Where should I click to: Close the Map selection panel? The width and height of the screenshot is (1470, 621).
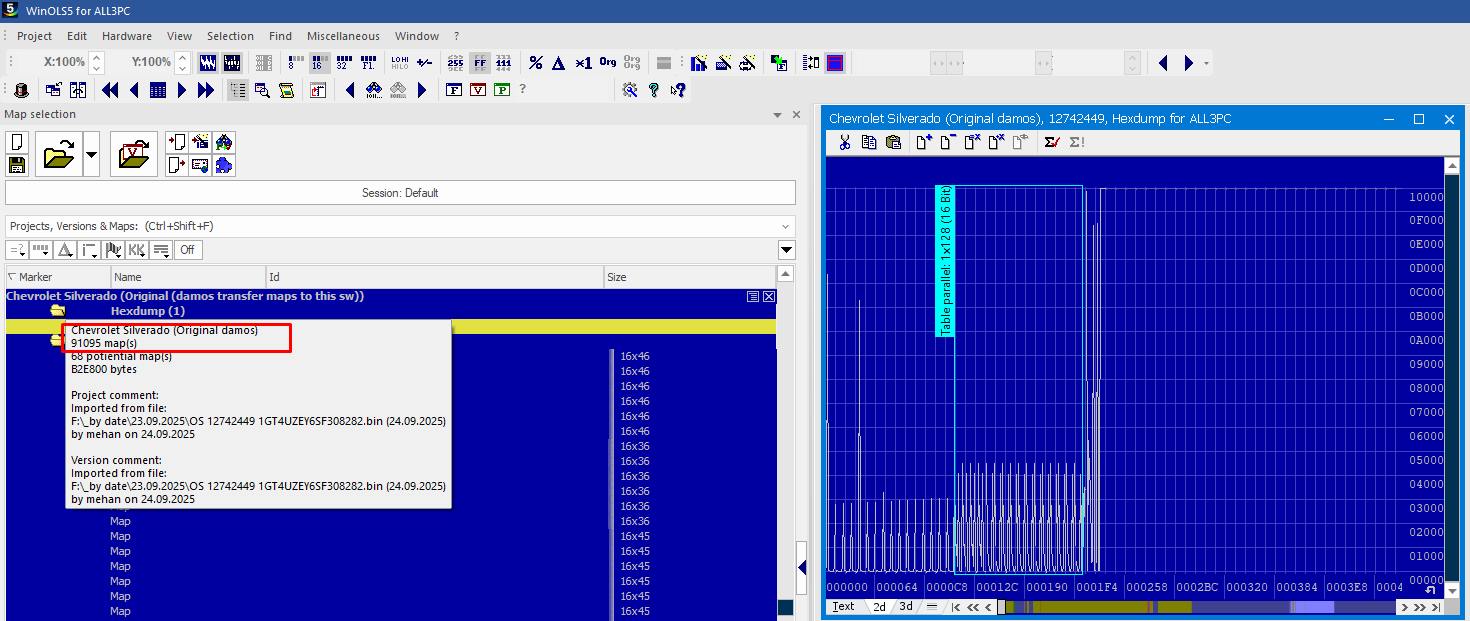point(796,115)
